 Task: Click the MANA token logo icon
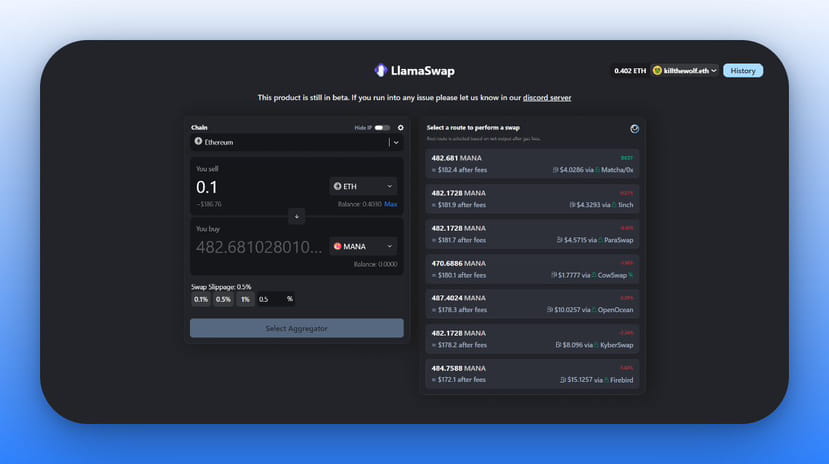pyautogui.click(x=337, y=246)
